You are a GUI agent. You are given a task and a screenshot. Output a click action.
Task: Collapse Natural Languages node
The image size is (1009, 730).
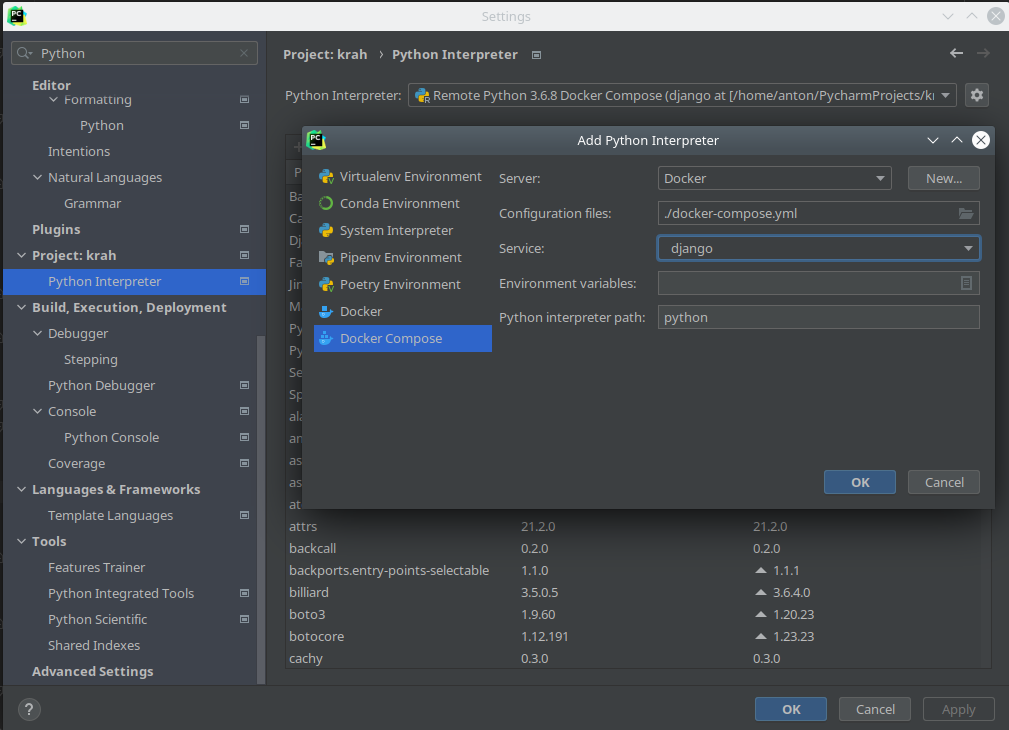[37, 178]
